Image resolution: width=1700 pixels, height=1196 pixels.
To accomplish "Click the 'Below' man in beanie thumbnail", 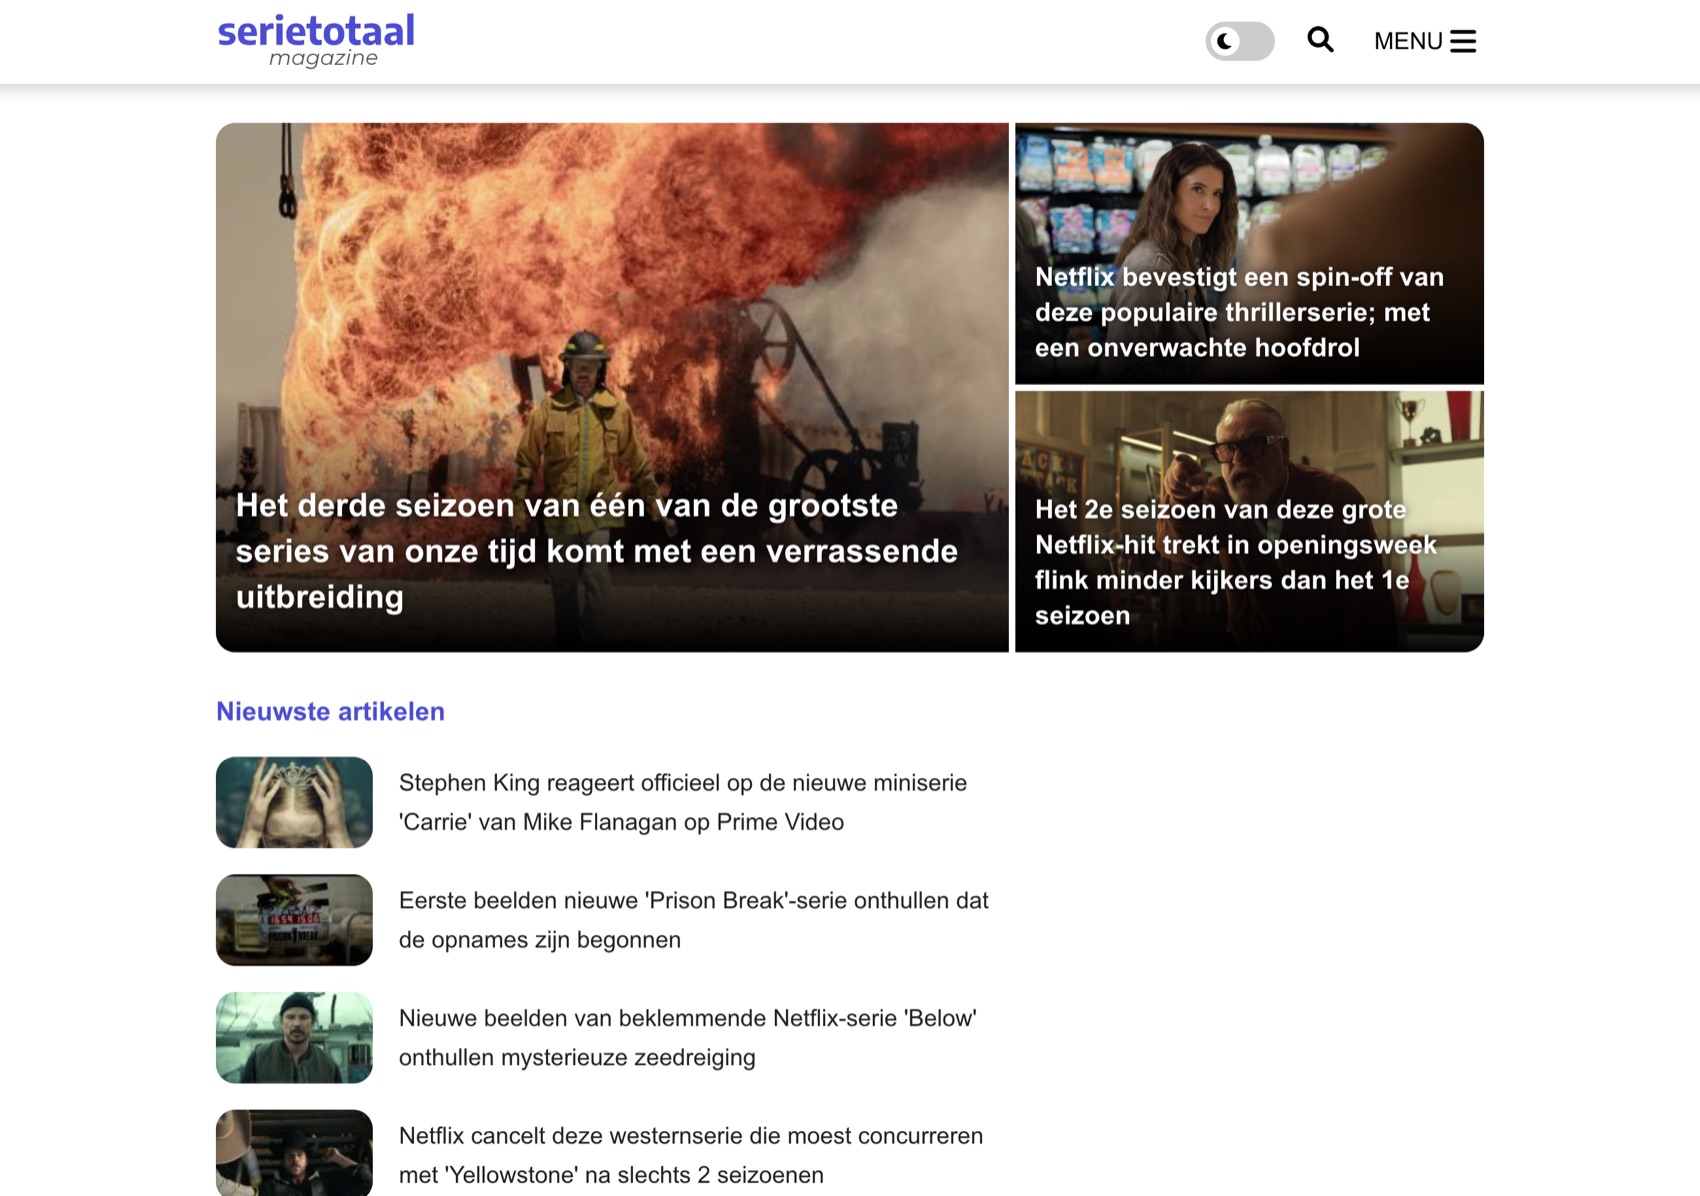I will (x=294, y=1038).
